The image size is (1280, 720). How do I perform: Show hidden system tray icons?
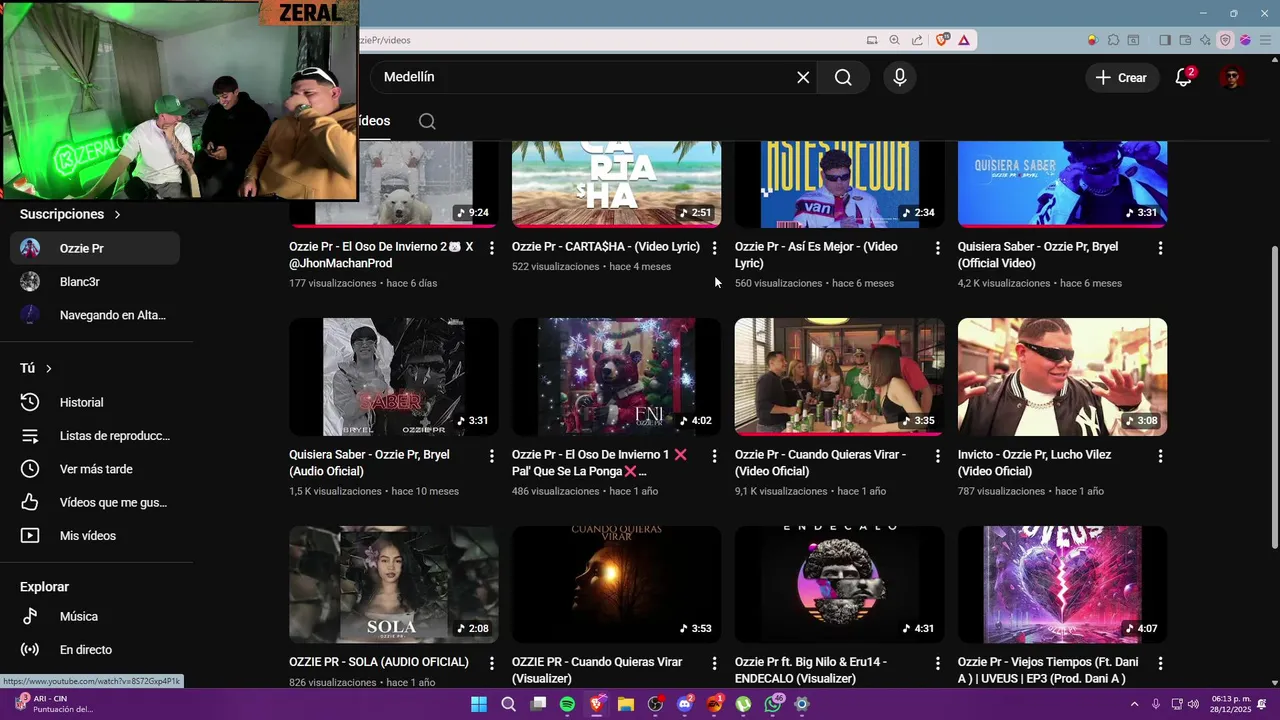1134,704
